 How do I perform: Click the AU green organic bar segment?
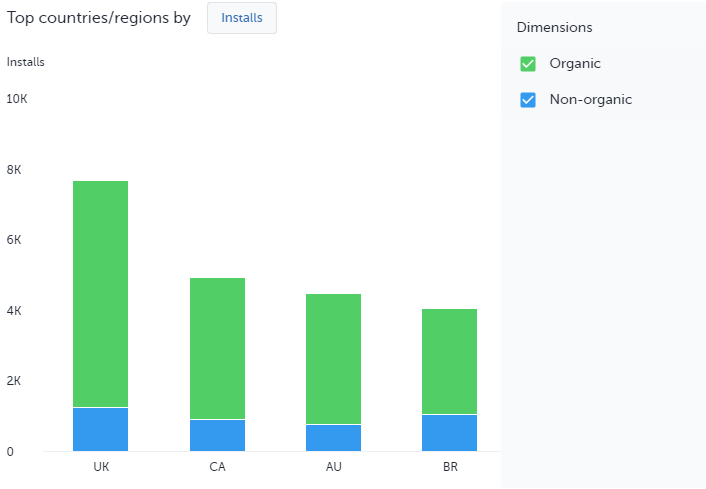pos(333,359)
